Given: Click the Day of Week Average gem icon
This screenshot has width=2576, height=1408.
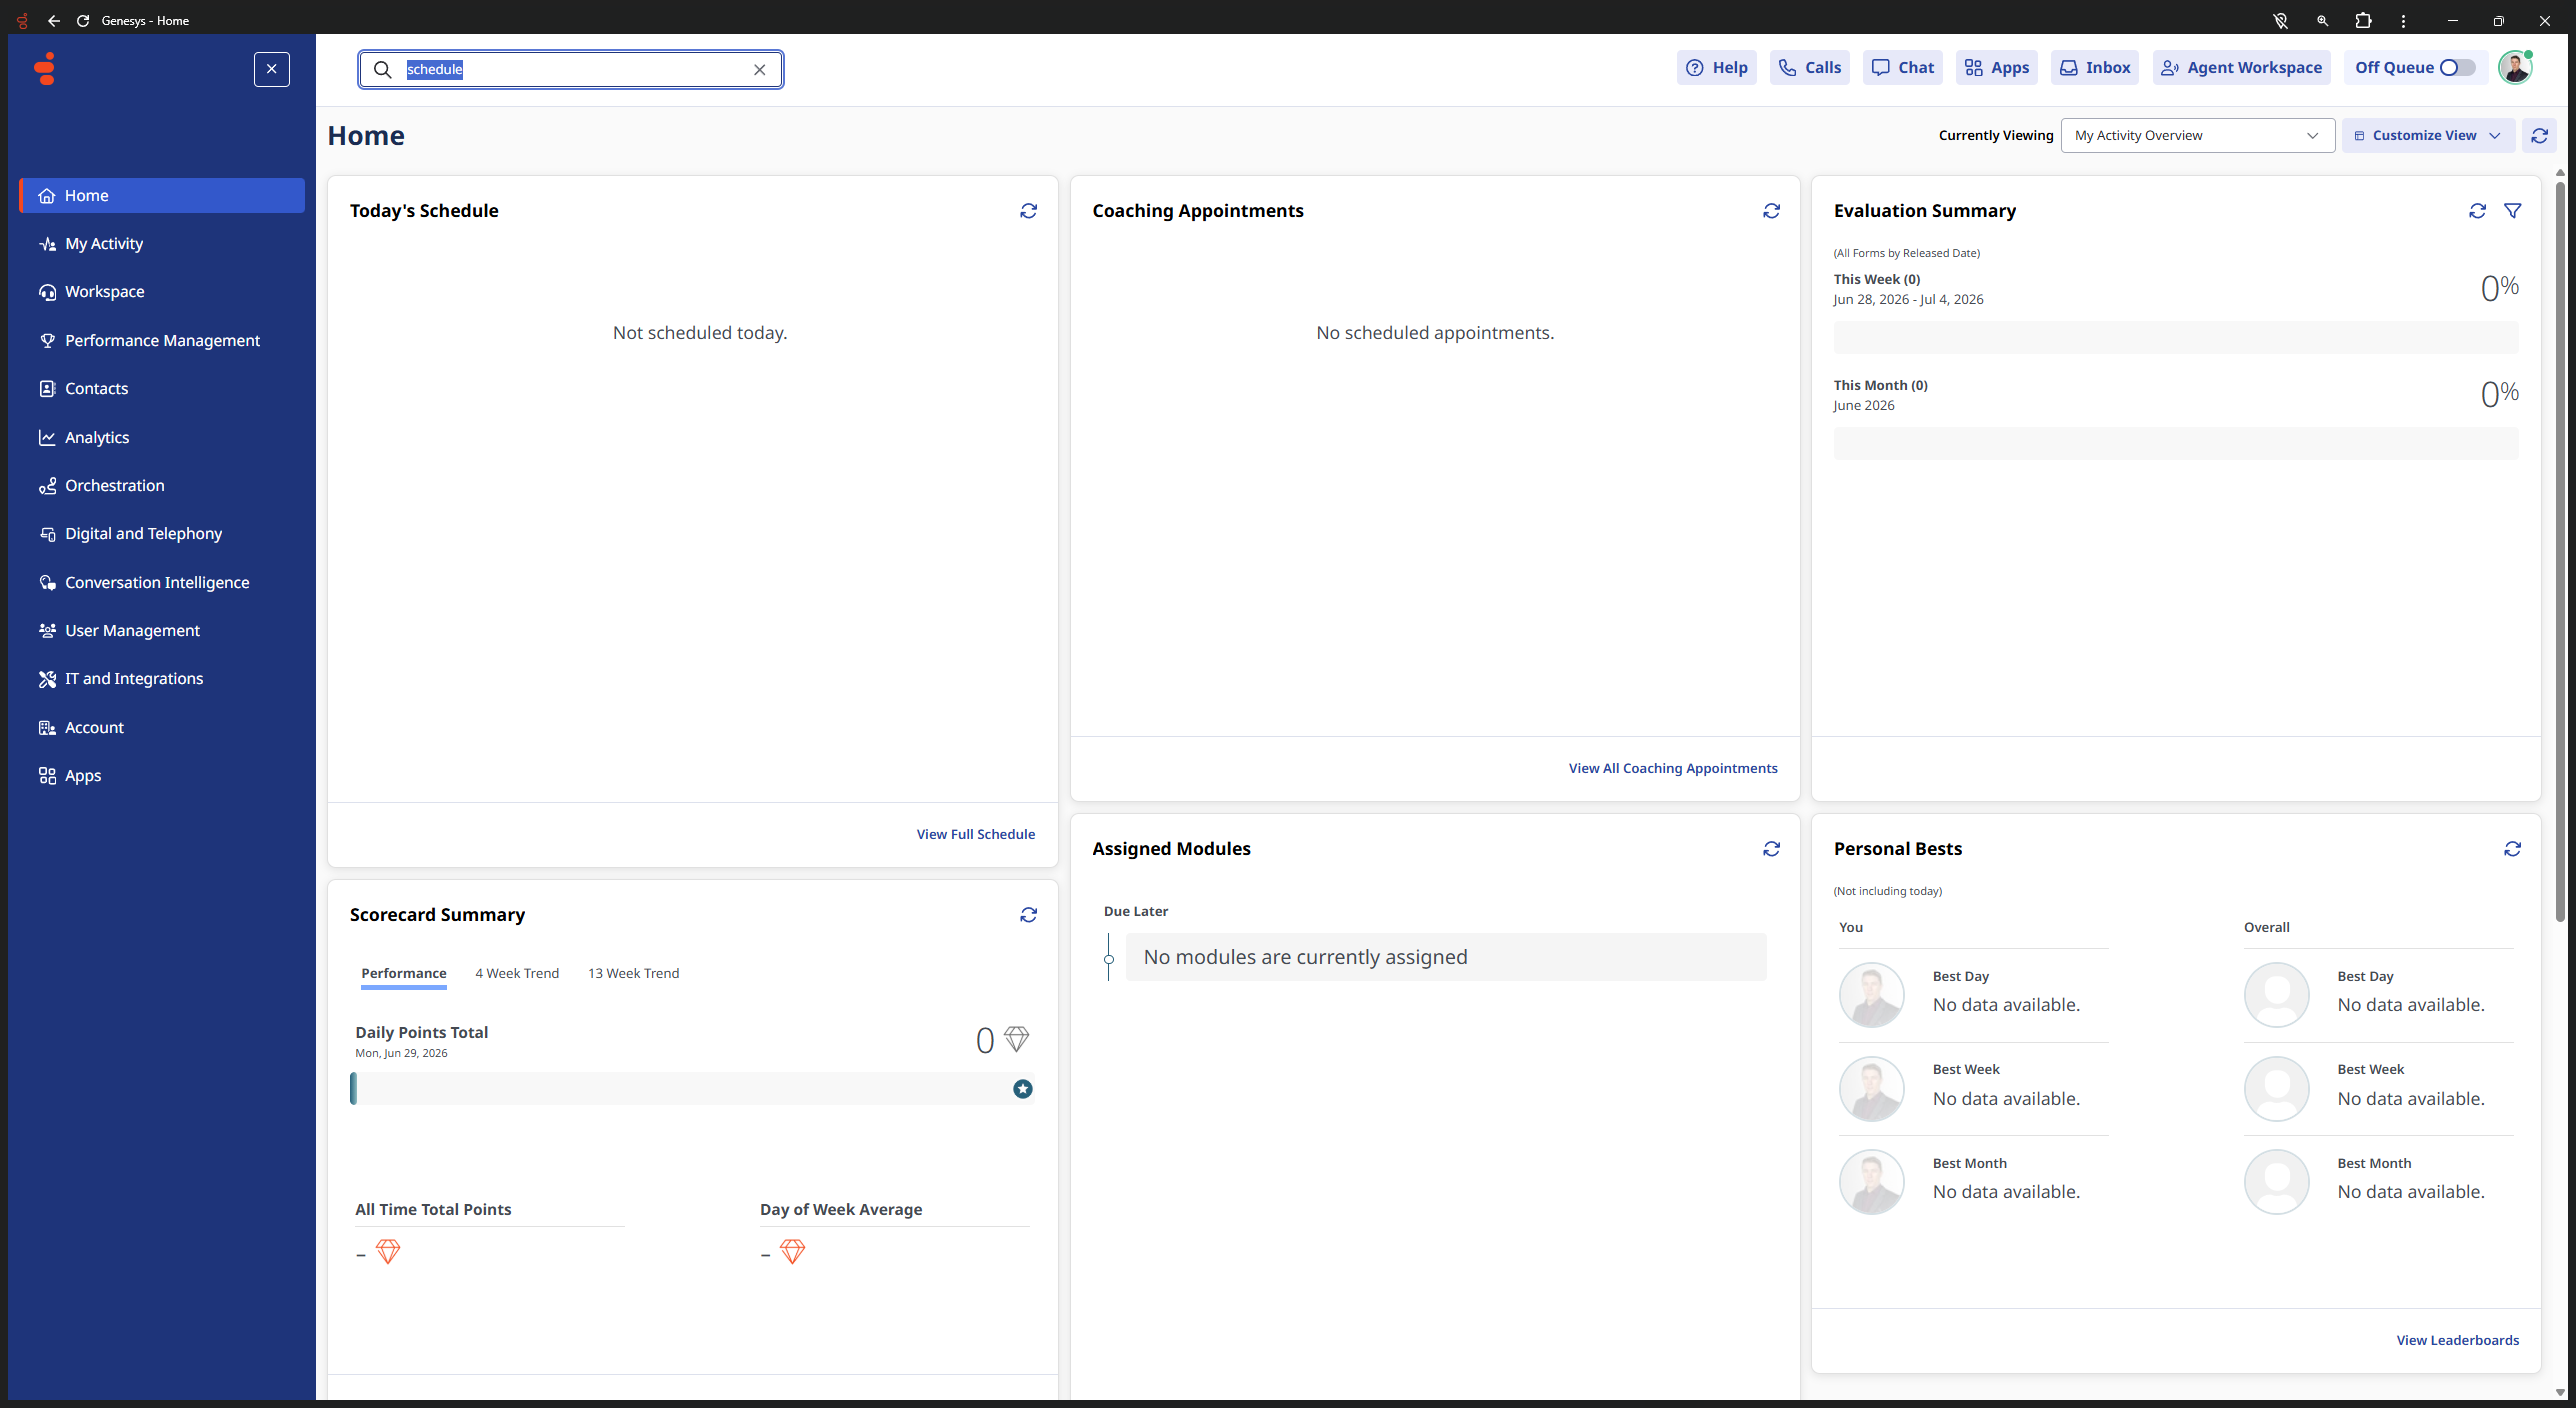Looking at the screenshot, I should 792,1252.
